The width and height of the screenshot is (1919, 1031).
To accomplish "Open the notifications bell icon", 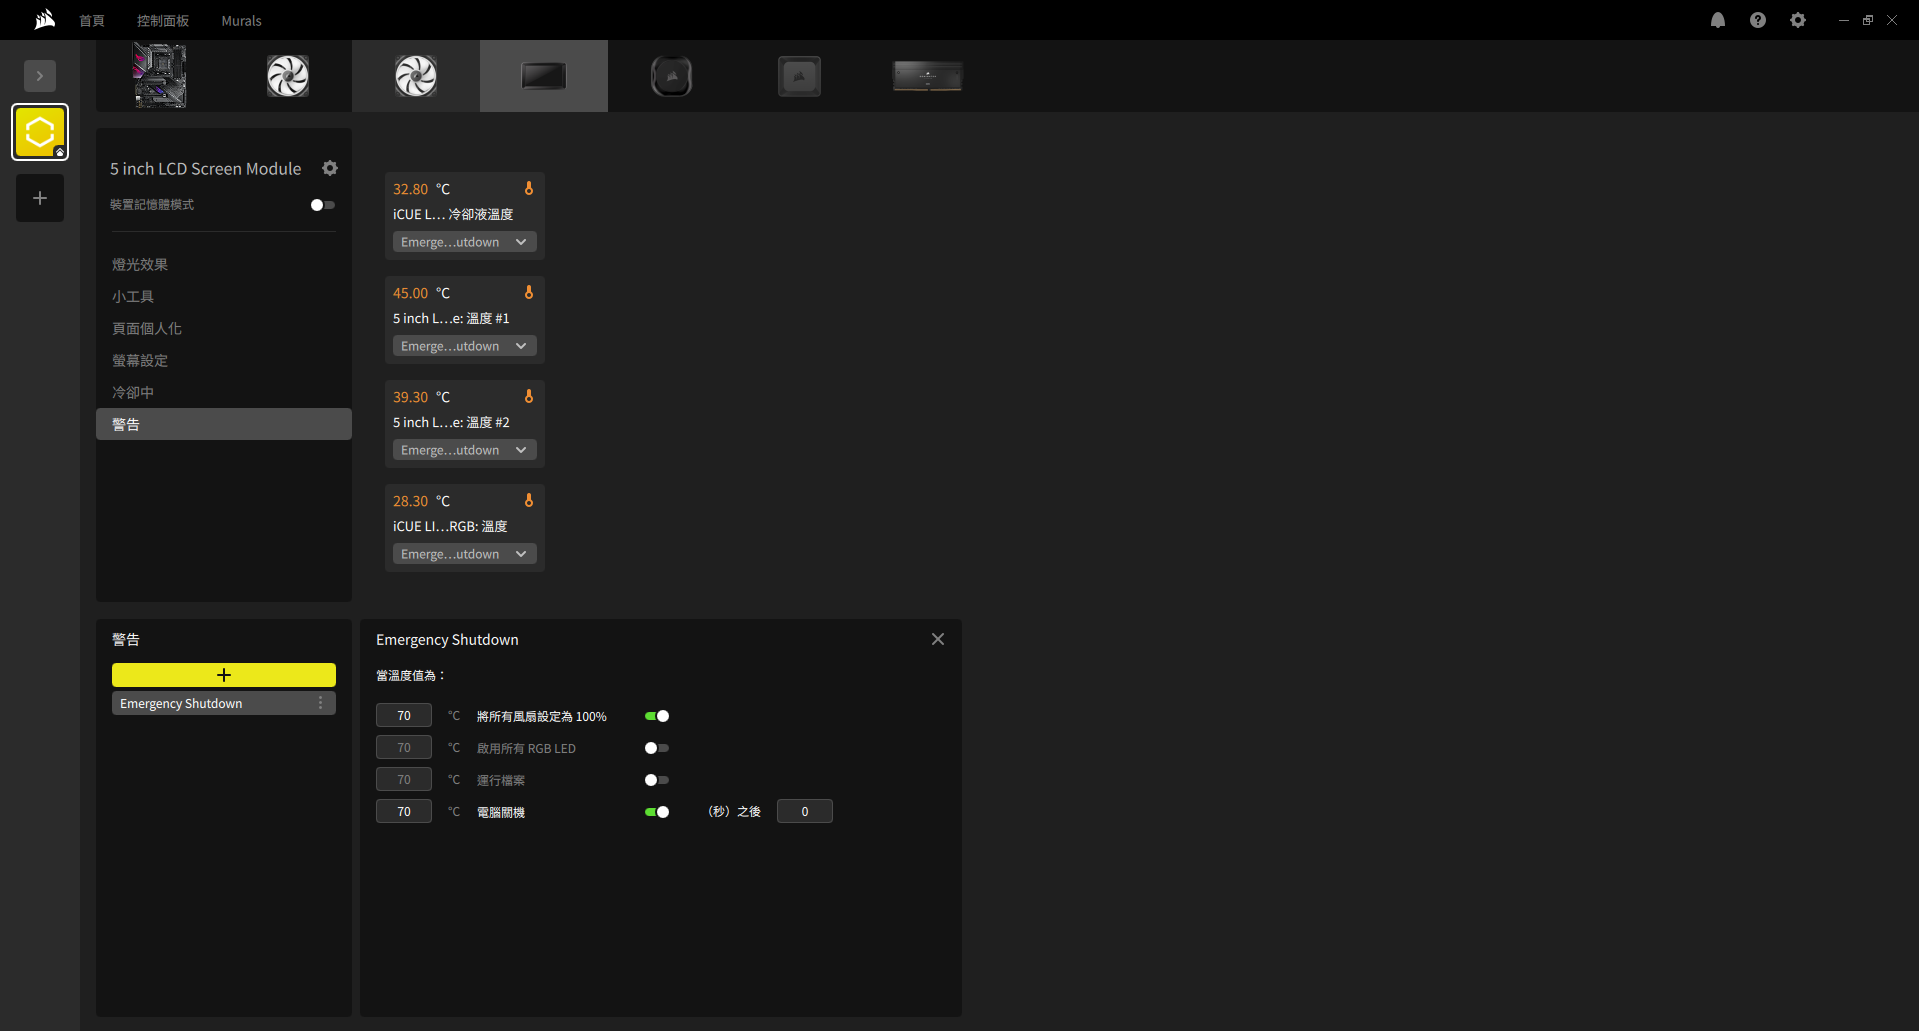I will pos(1718,20).
